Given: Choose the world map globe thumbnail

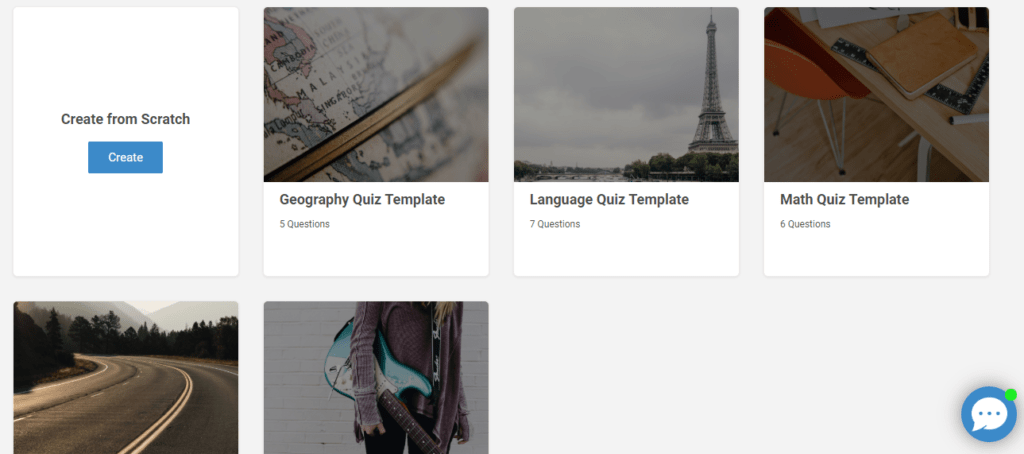Looking at the screenshot, I should click(376, 94).
